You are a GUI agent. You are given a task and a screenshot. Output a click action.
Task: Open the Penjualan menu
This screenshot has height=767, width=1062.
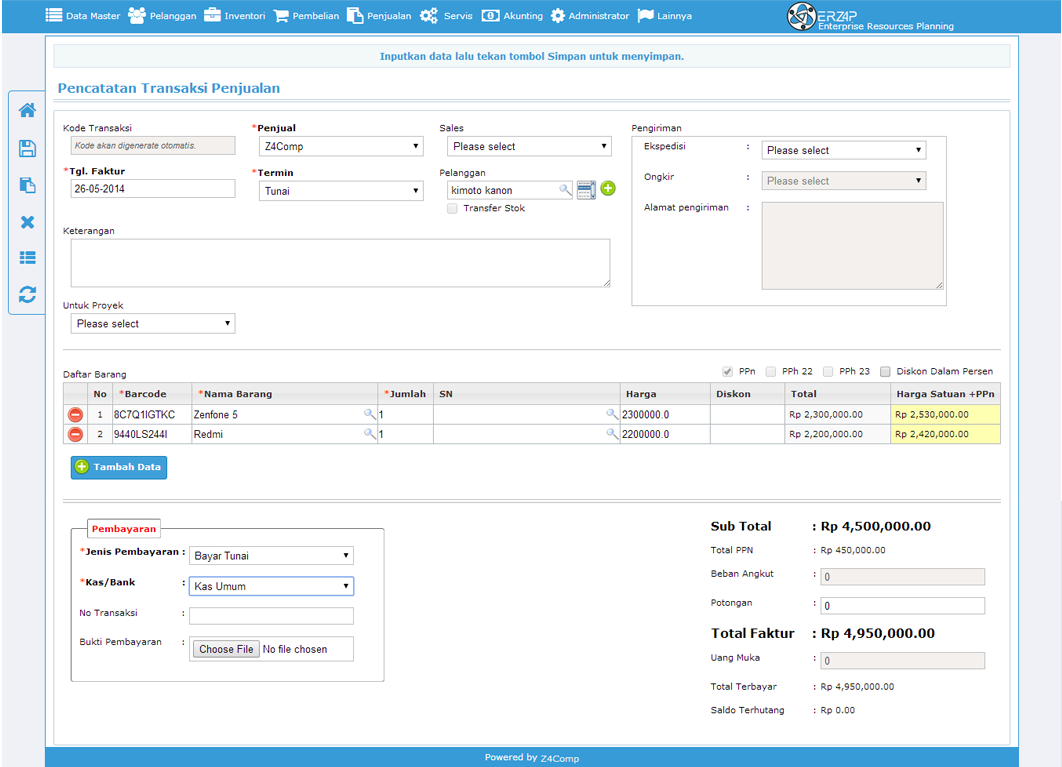379,16
